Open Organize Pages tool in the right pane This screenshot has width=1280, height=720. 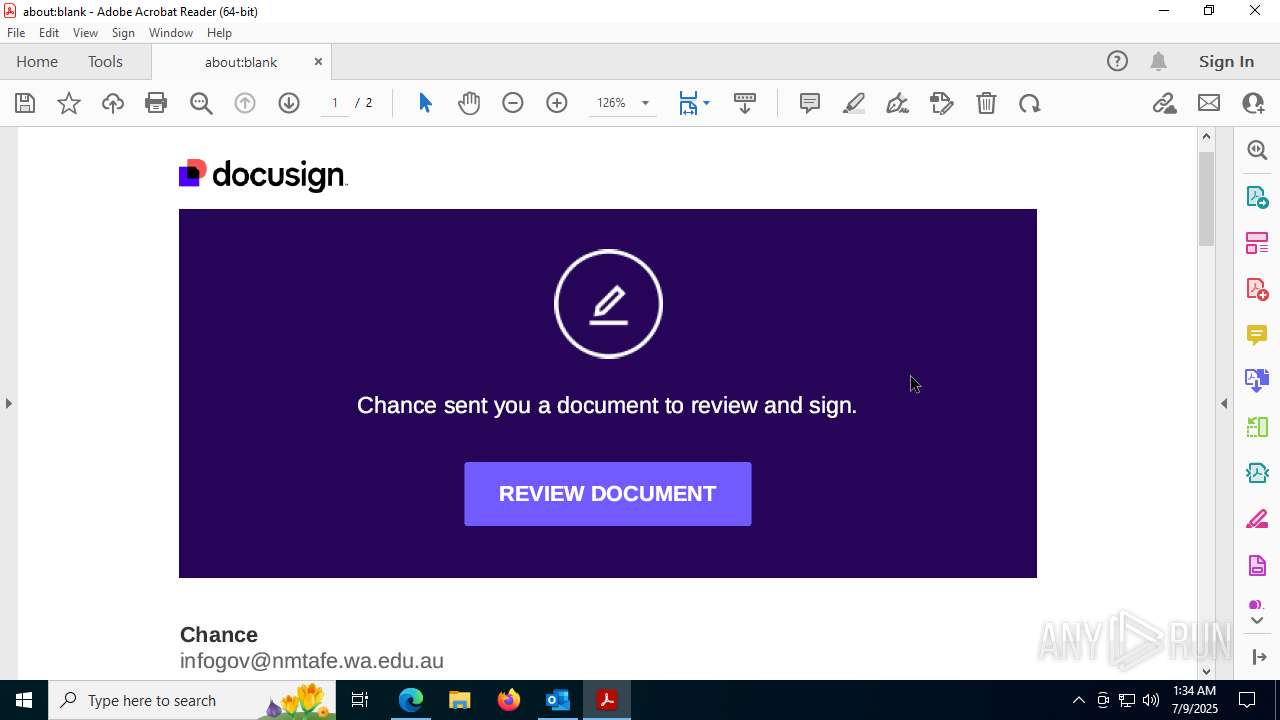point(1257,243)
